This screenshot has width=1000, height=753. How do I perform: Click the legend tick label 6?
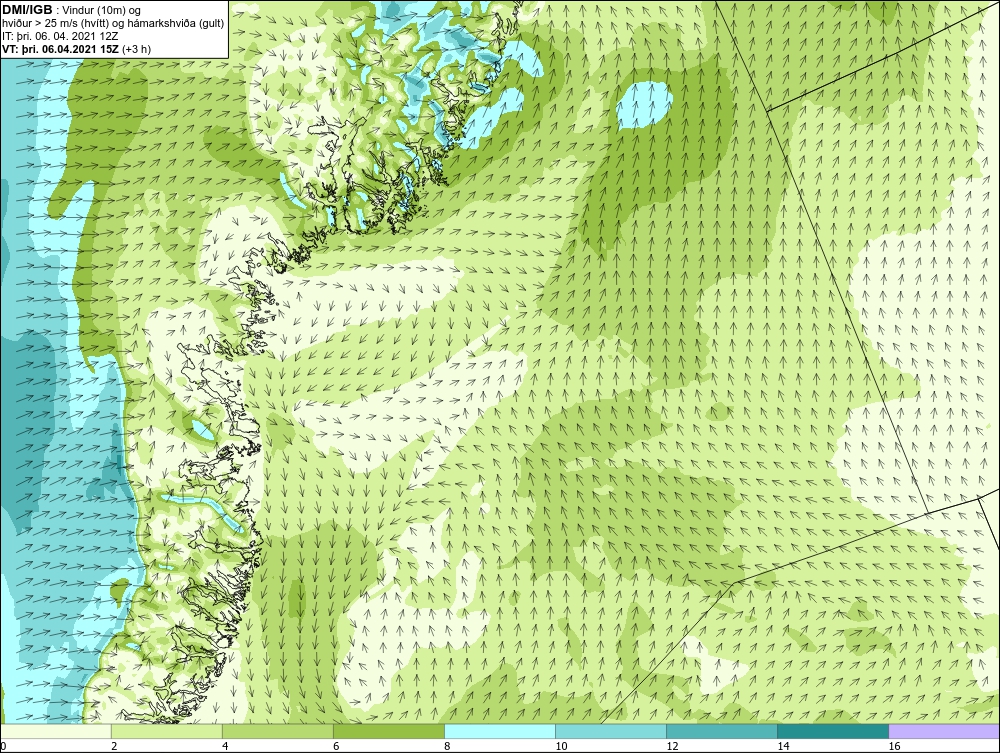[336, 746]
